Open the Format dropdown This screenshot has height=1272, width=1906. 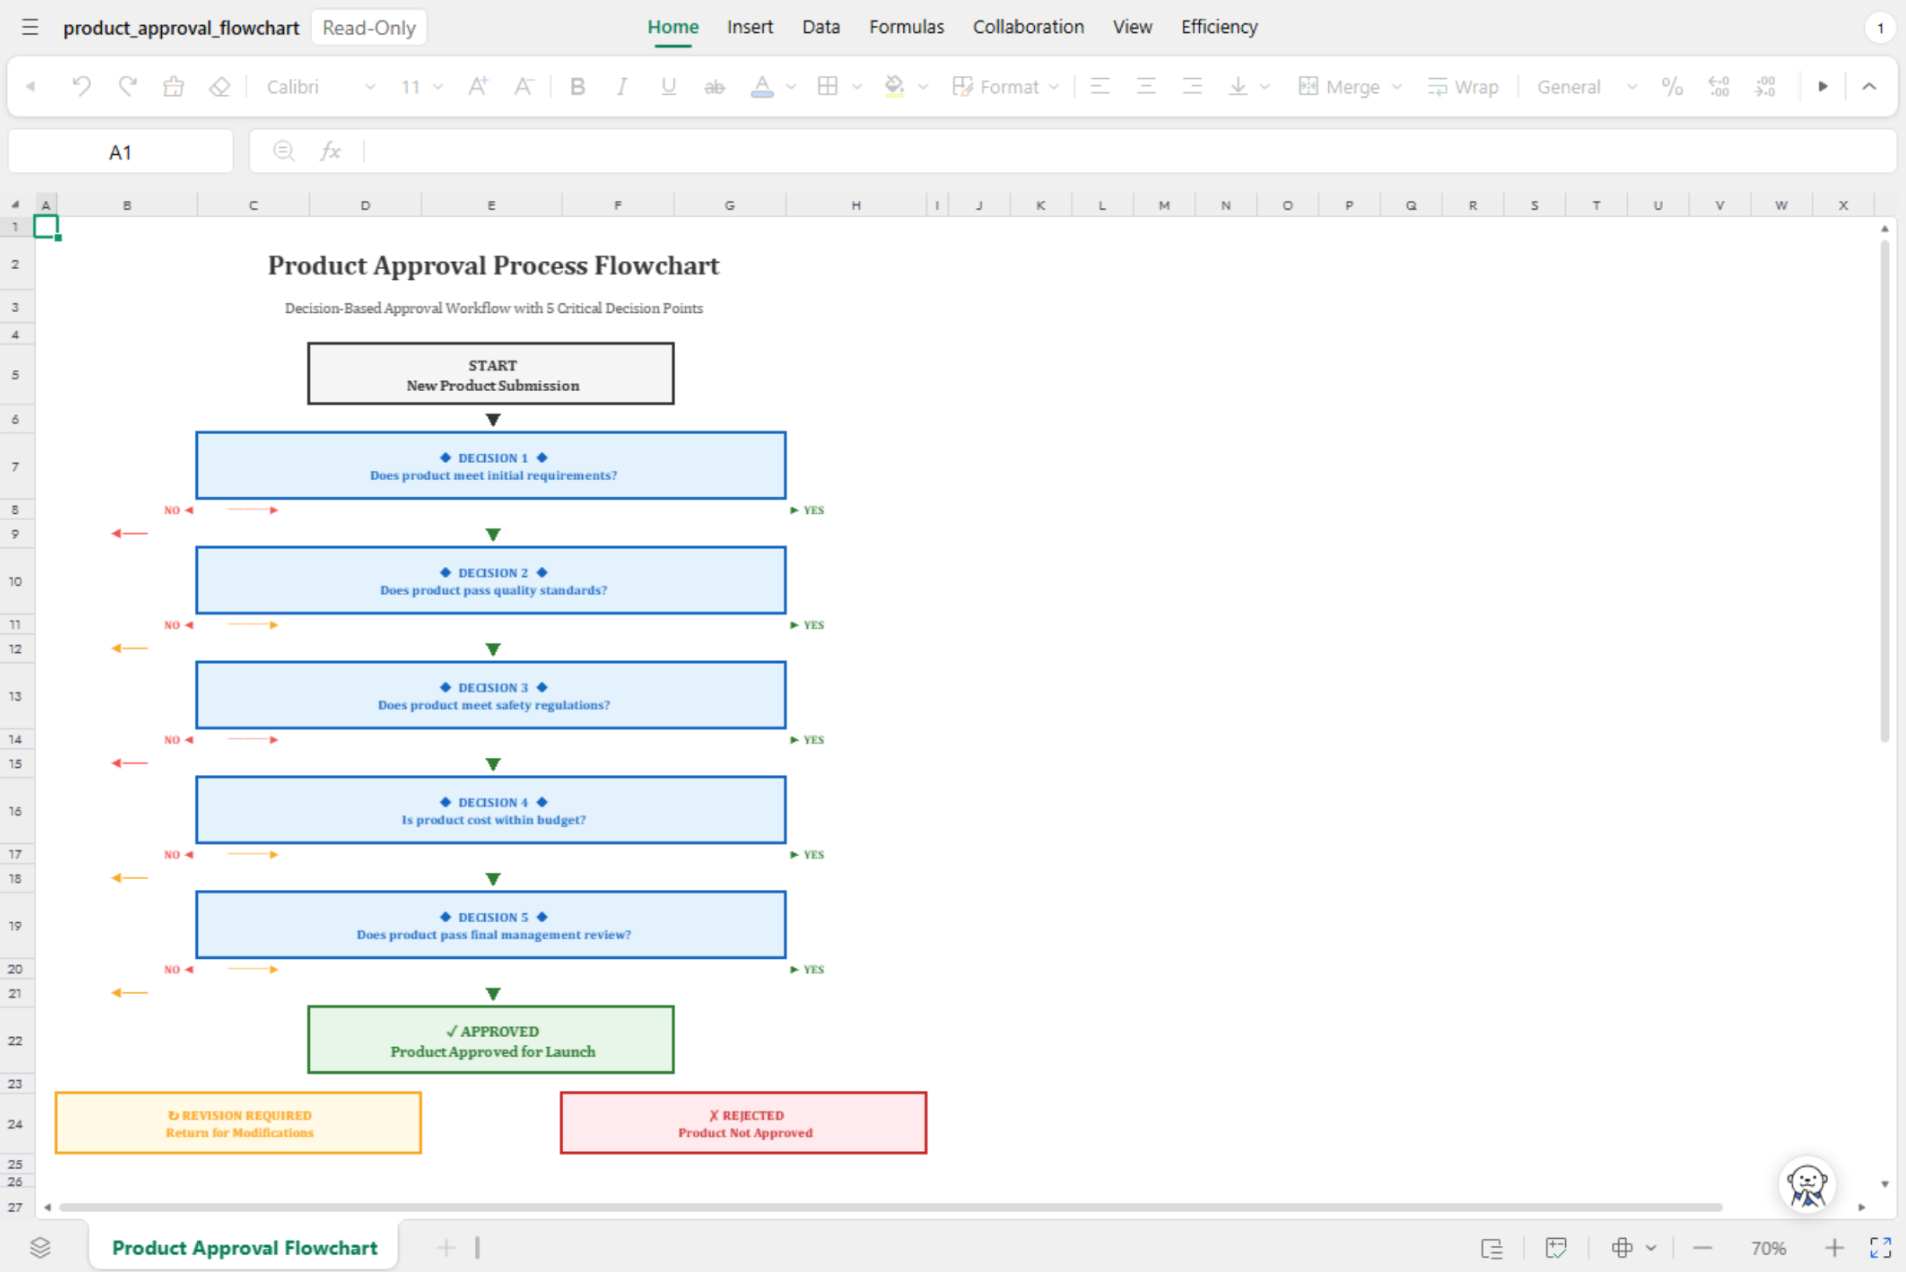[x=1006, y=87]
